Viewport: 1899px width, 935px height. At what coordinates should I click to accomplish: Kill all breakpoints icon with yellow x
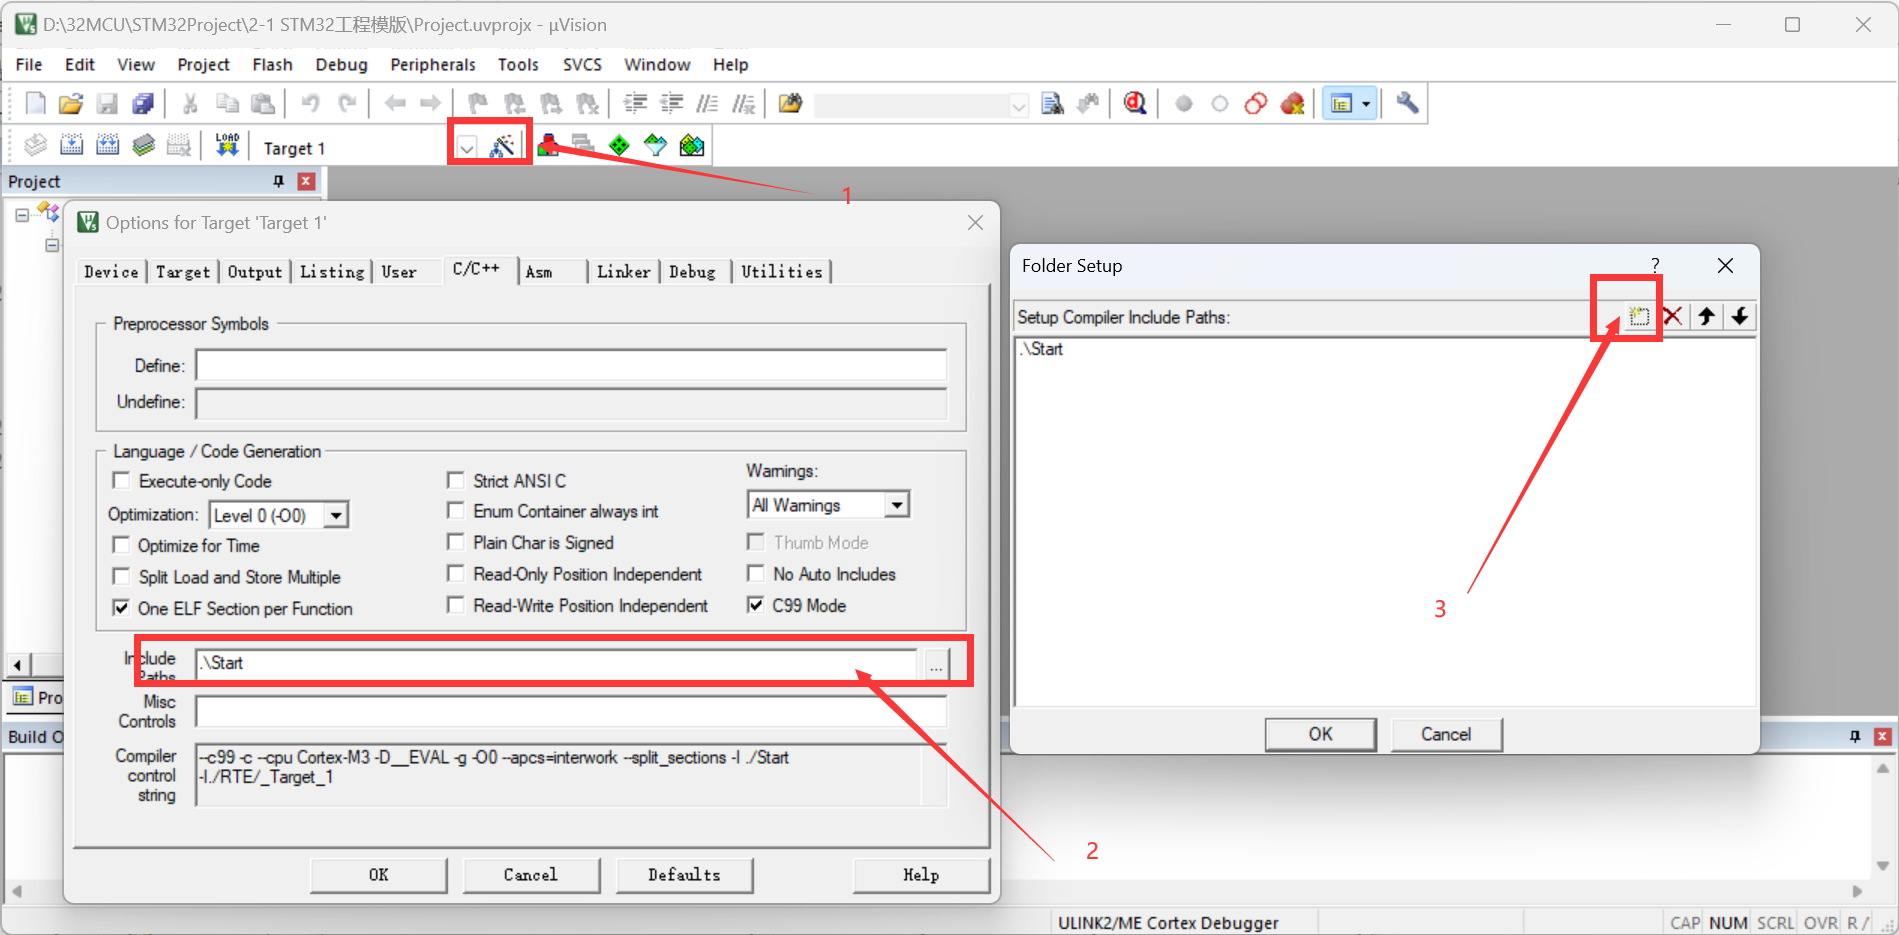(1292, 103)
